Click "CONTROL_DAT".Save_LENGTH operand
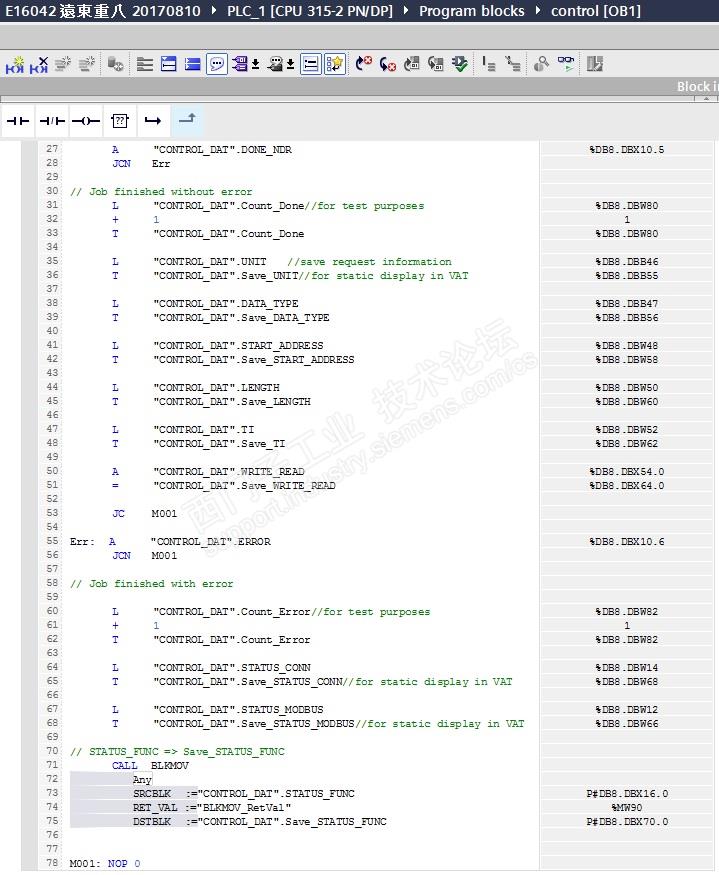The height and width of the screenshot is (875, 719). coord(232,402)
